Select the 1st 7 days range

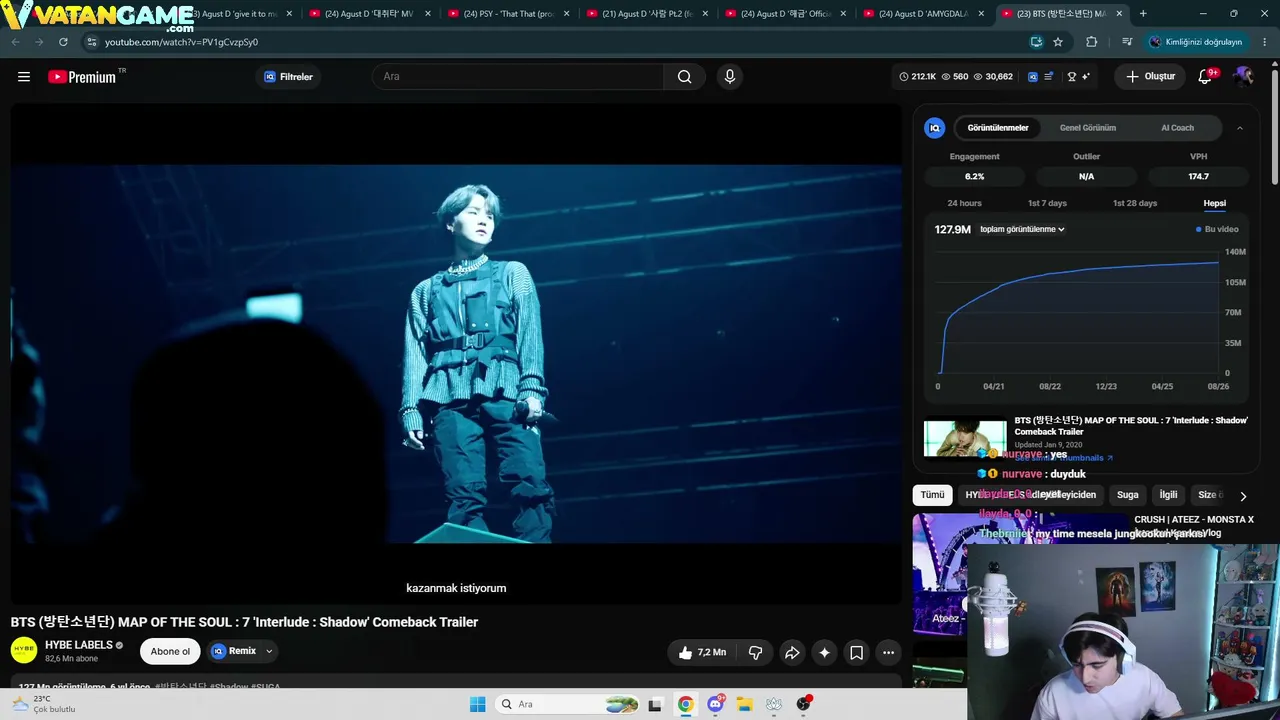(x=1047, y=203)
